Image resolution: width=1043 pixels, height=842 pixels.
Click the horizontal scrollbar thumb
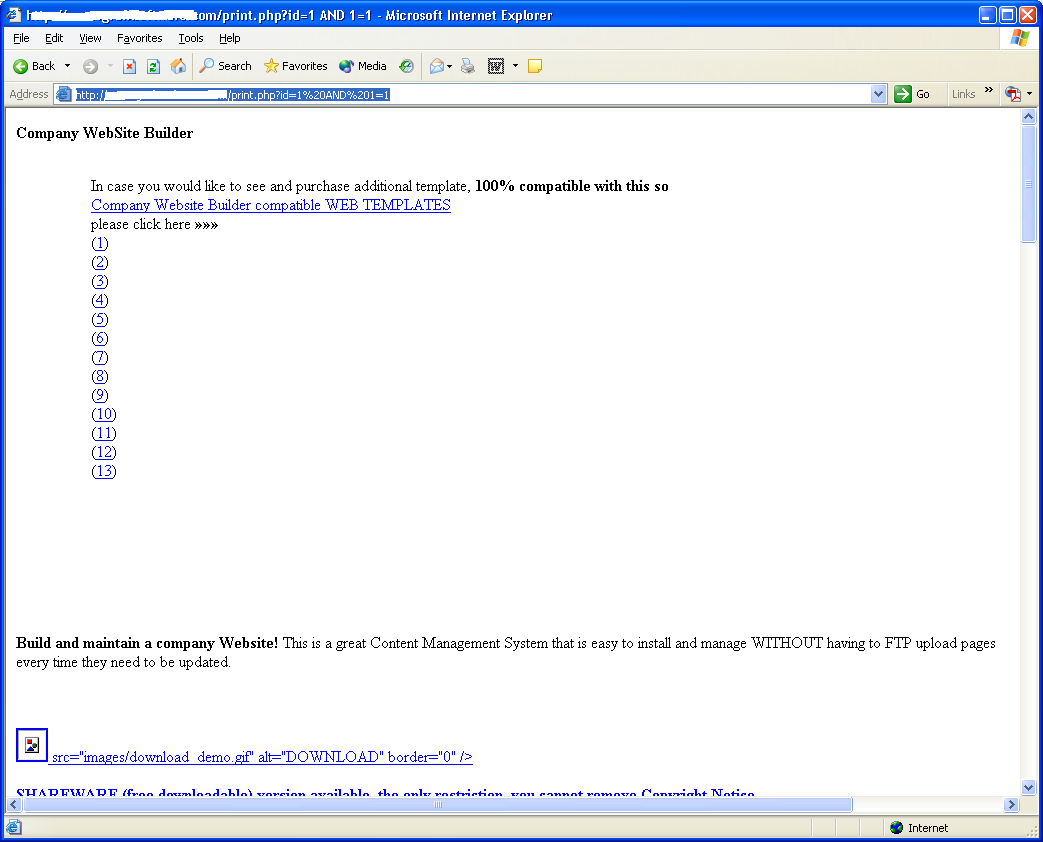(438, 804)
